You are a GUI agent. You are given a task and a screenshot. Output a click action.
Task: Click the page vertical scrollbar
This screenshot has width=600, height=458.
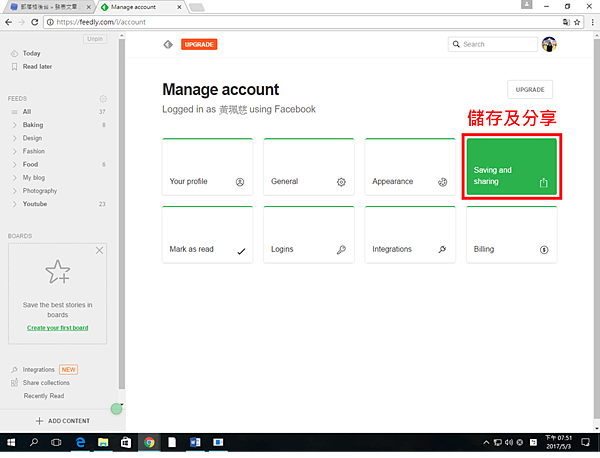pyautogui.click(x=597, y=228)
